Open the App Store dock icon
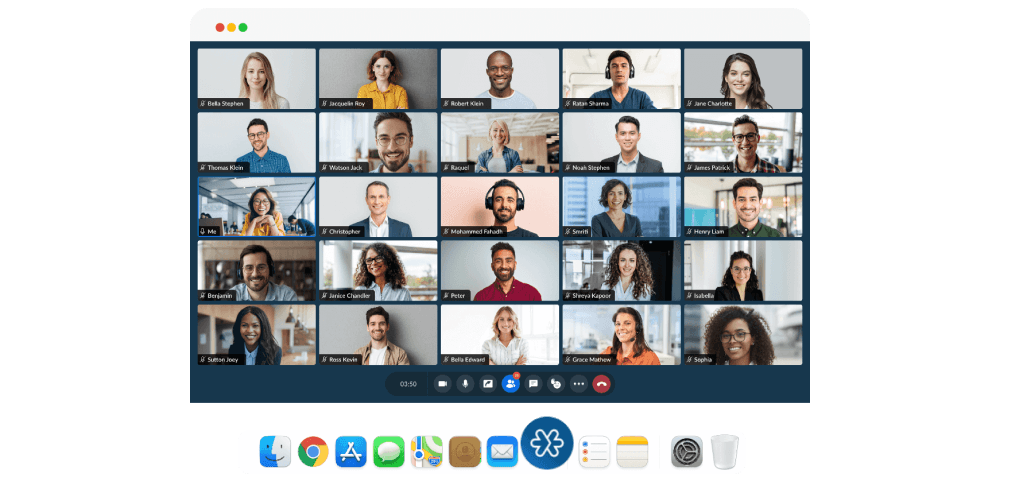1009x485 pixels. coord(351,452)
